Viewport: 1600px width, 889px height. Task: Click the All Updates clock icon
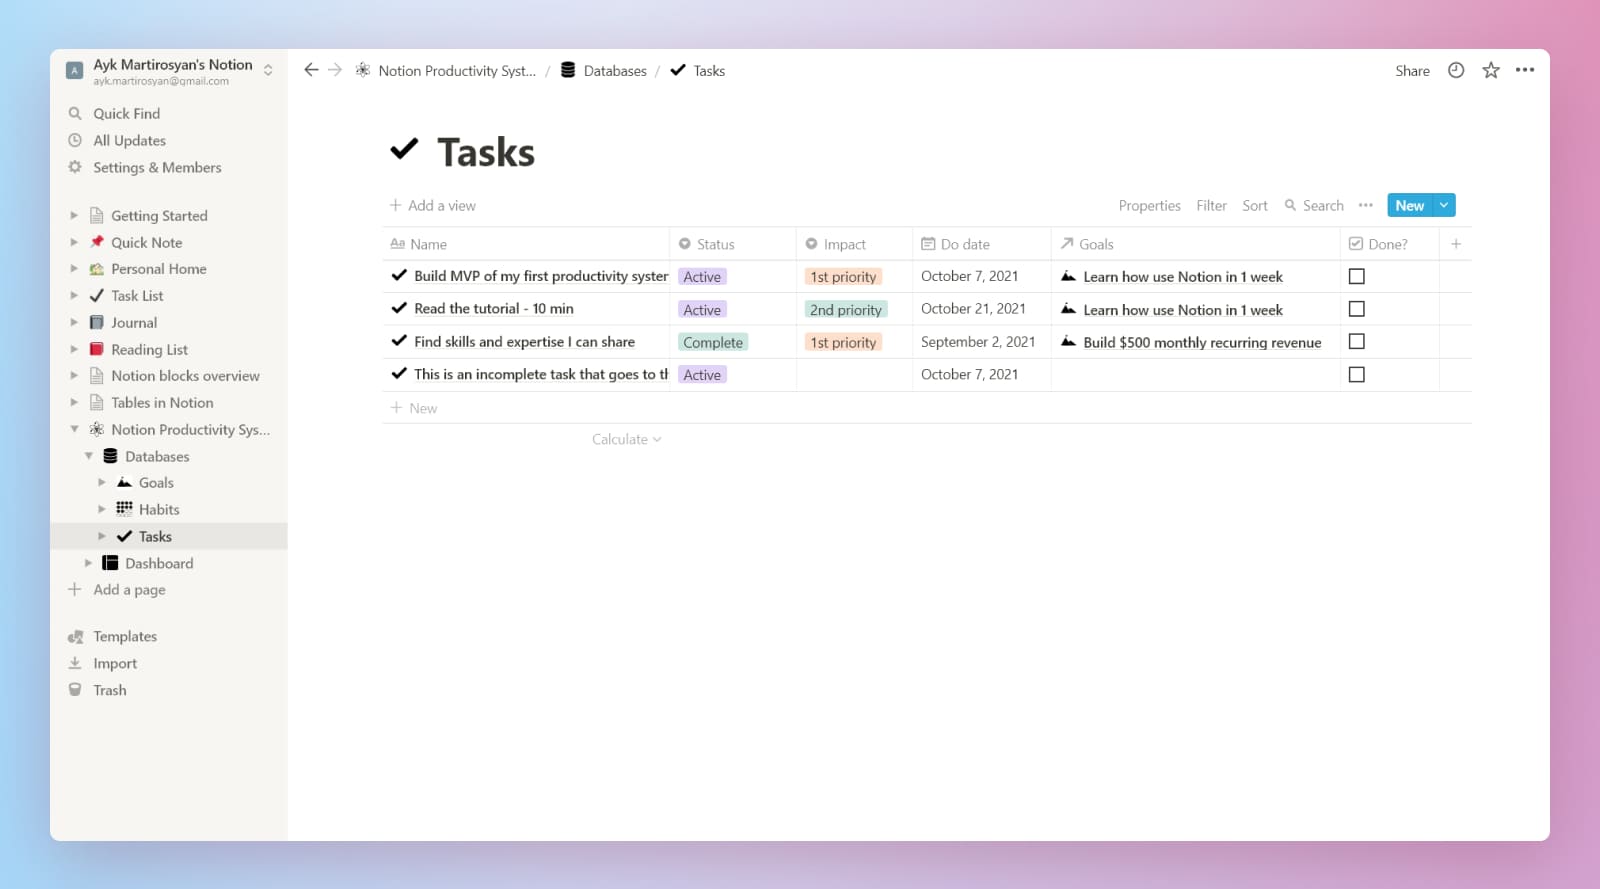[75, 140]
